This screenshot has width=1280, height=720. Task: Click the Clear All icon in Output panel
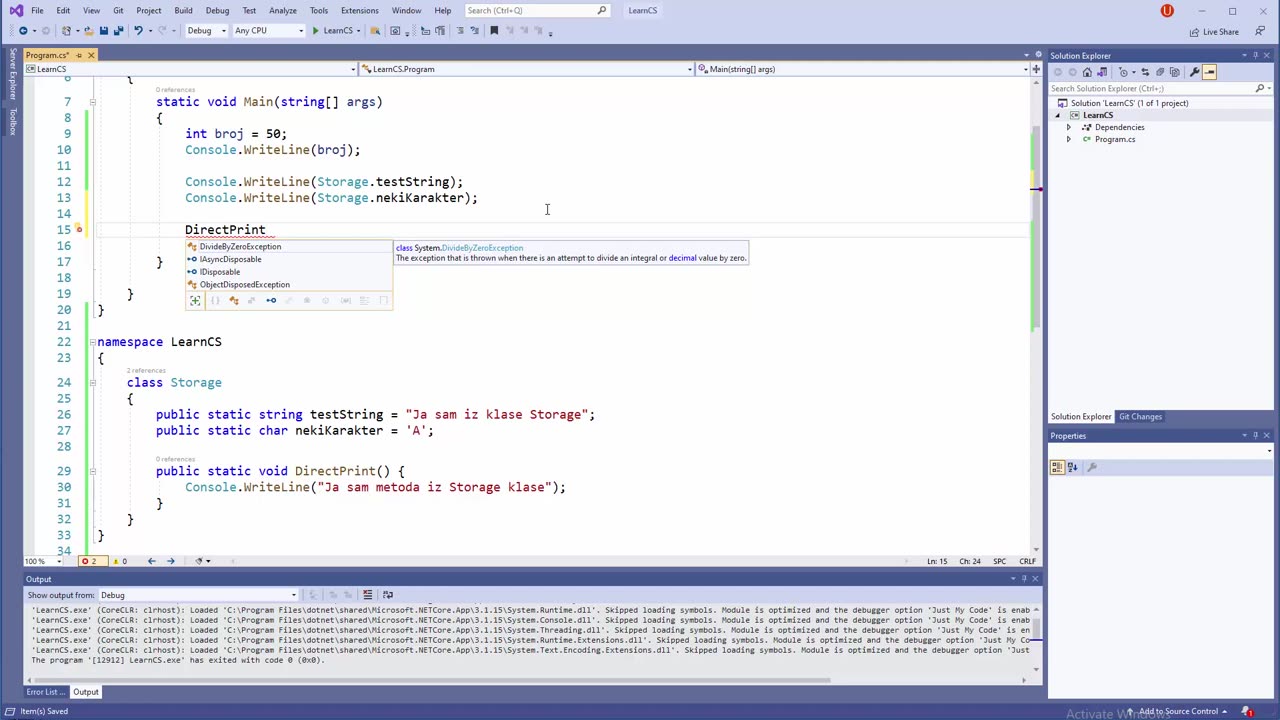(x=367, y=595)
